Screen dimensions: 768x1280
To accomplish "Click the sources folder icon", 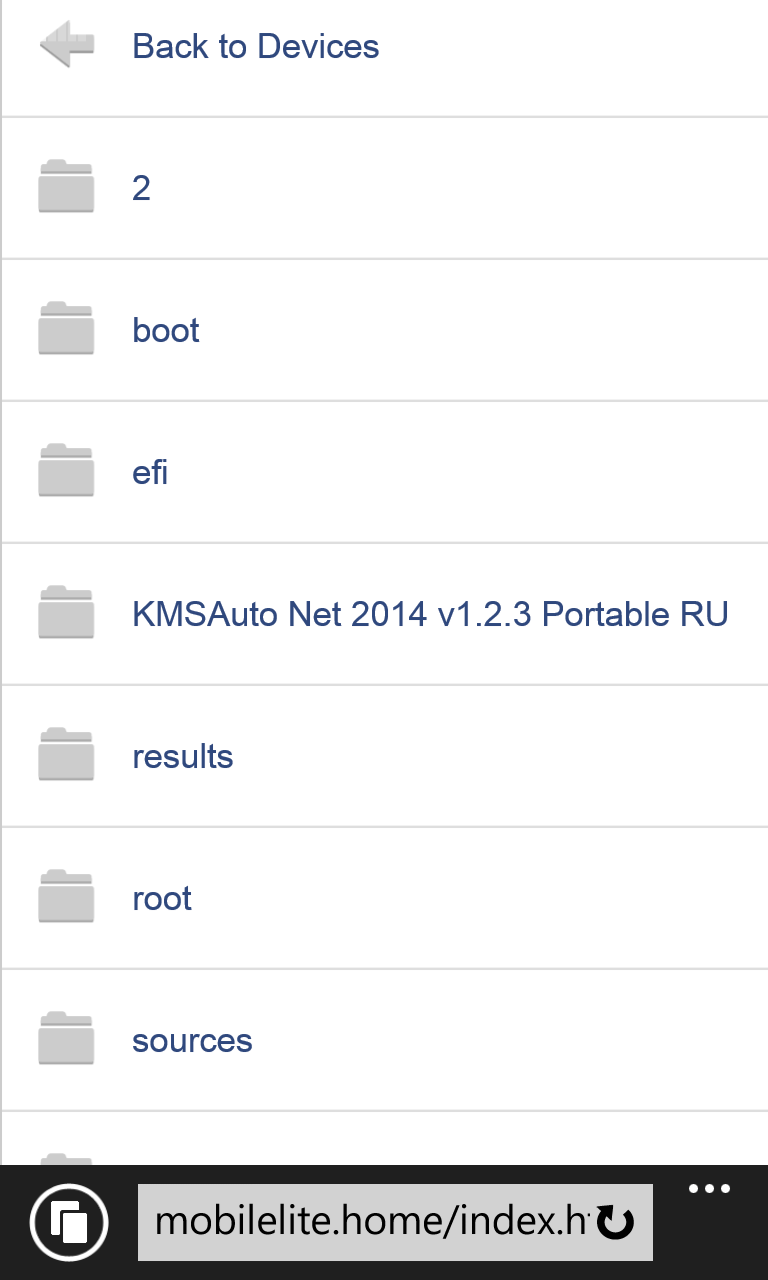I will [66, 1039].
